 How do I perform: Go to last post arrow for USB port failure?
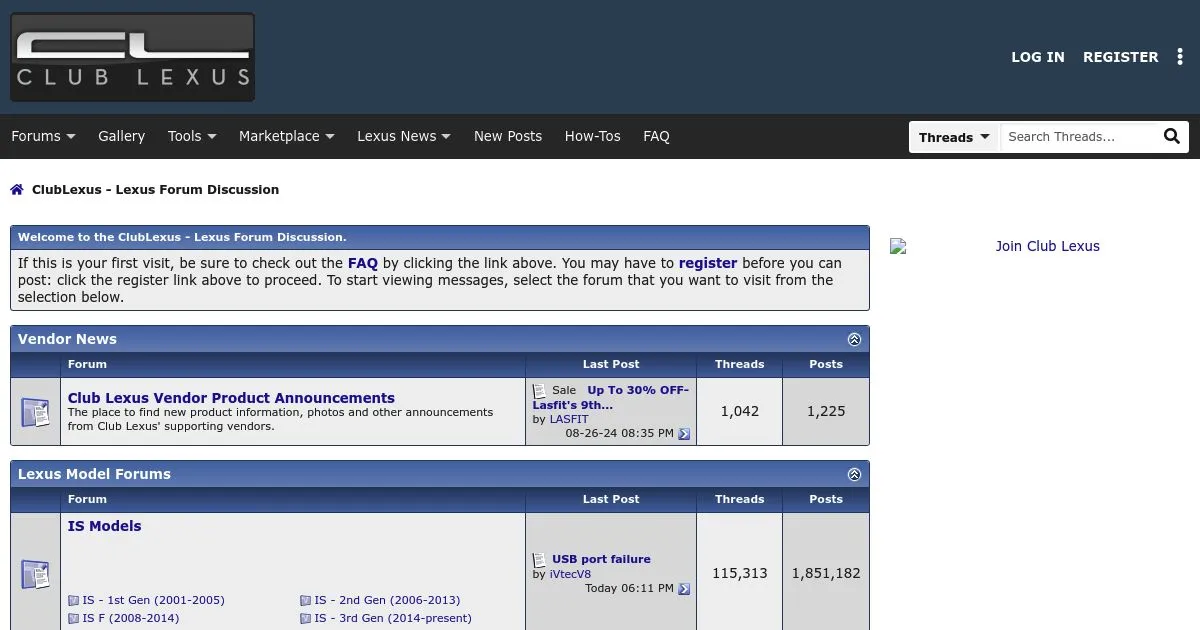pyautogui.click(x=684, y=589)
